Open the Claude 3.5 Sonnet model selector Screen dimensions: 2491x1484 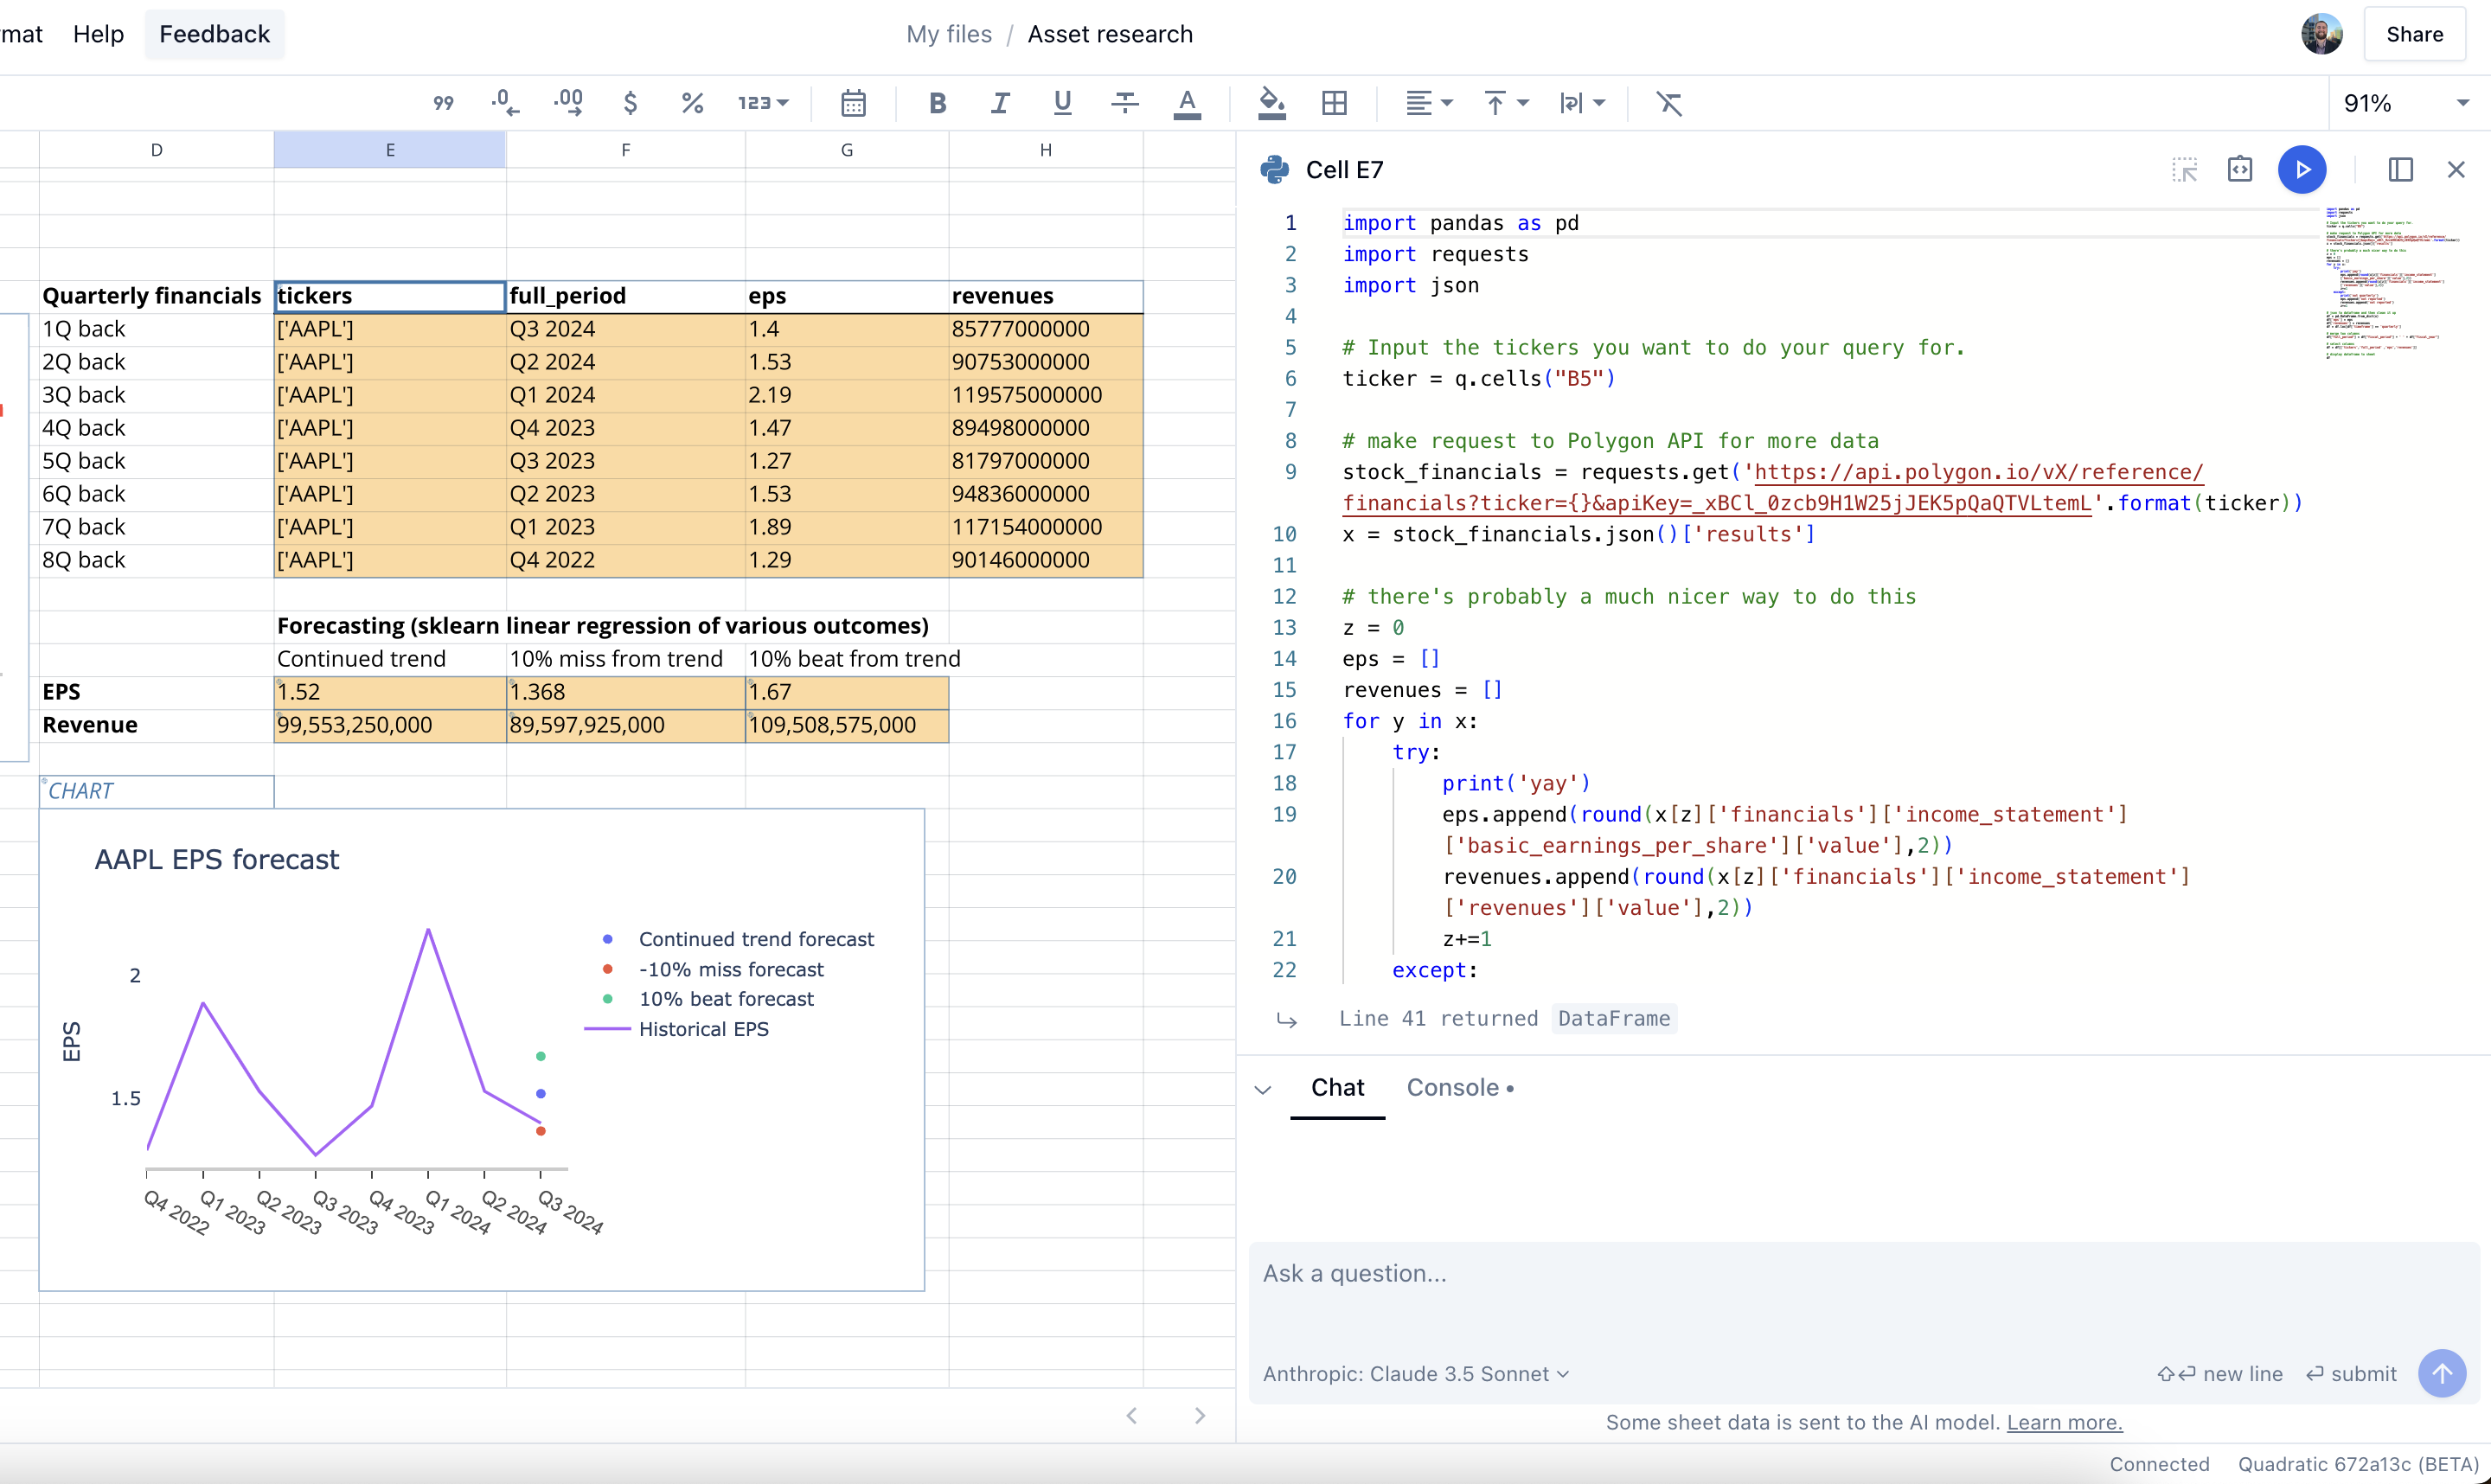coord(1415,1374)
